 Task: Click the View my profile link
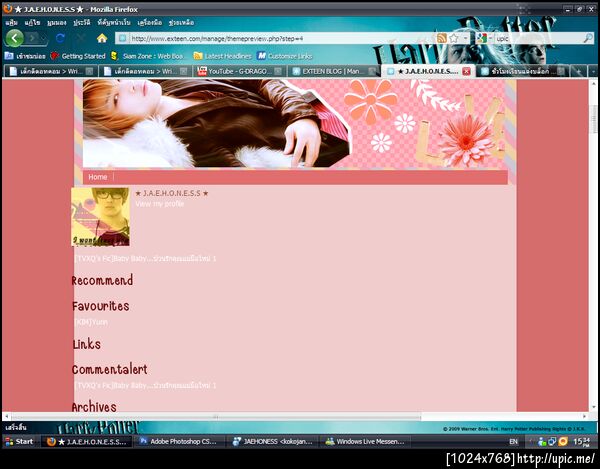point(160,204)
